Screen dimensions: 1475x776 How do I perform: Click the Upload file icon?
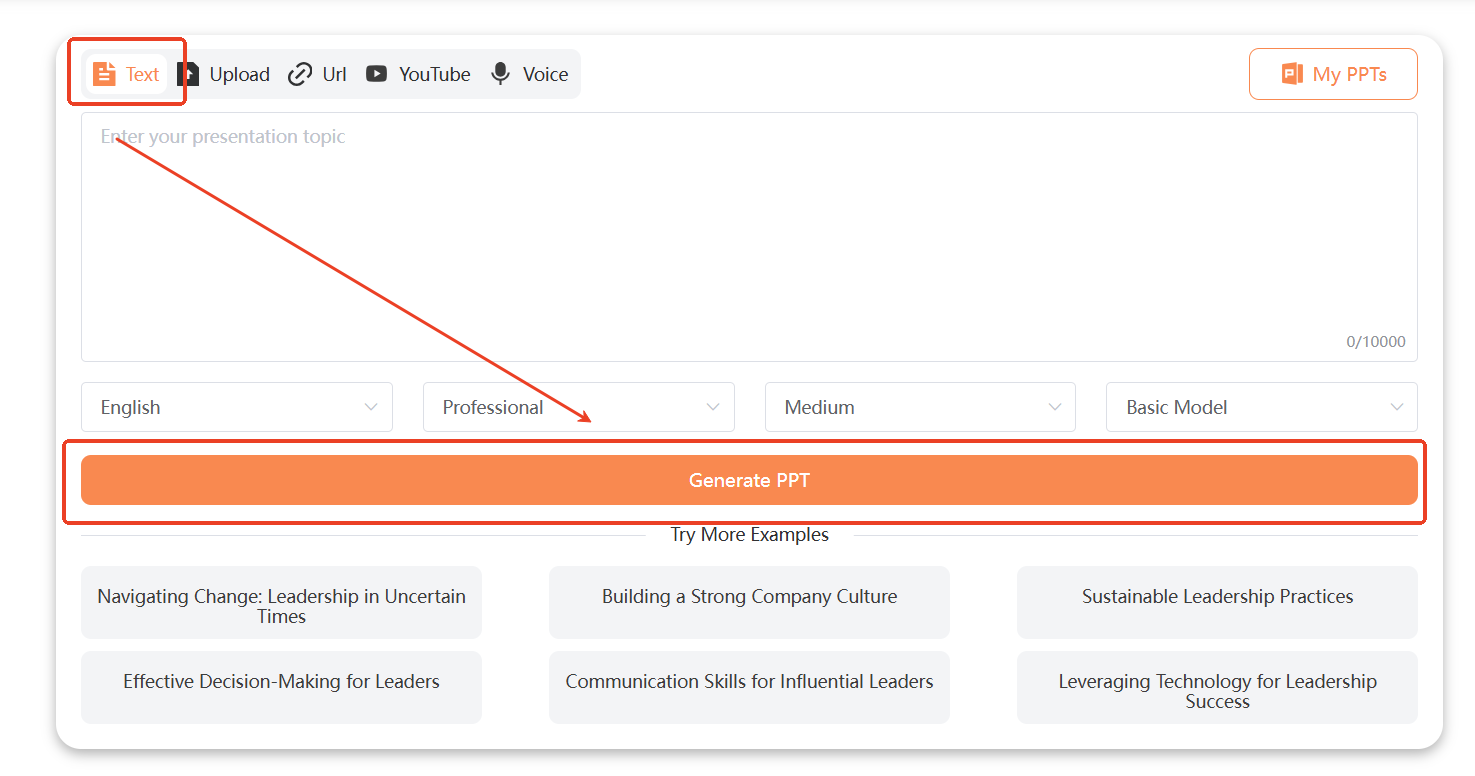[188, 74]
